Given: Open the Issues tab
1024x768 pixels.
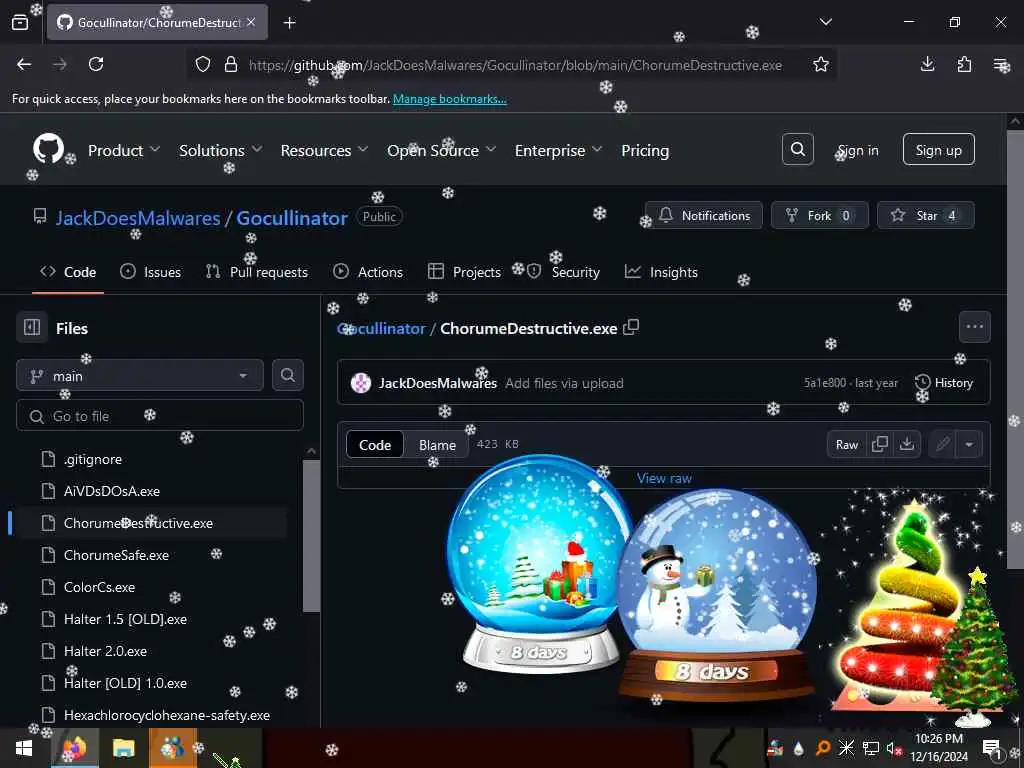Looking at the screenshot, I should [x=150, y=272].
